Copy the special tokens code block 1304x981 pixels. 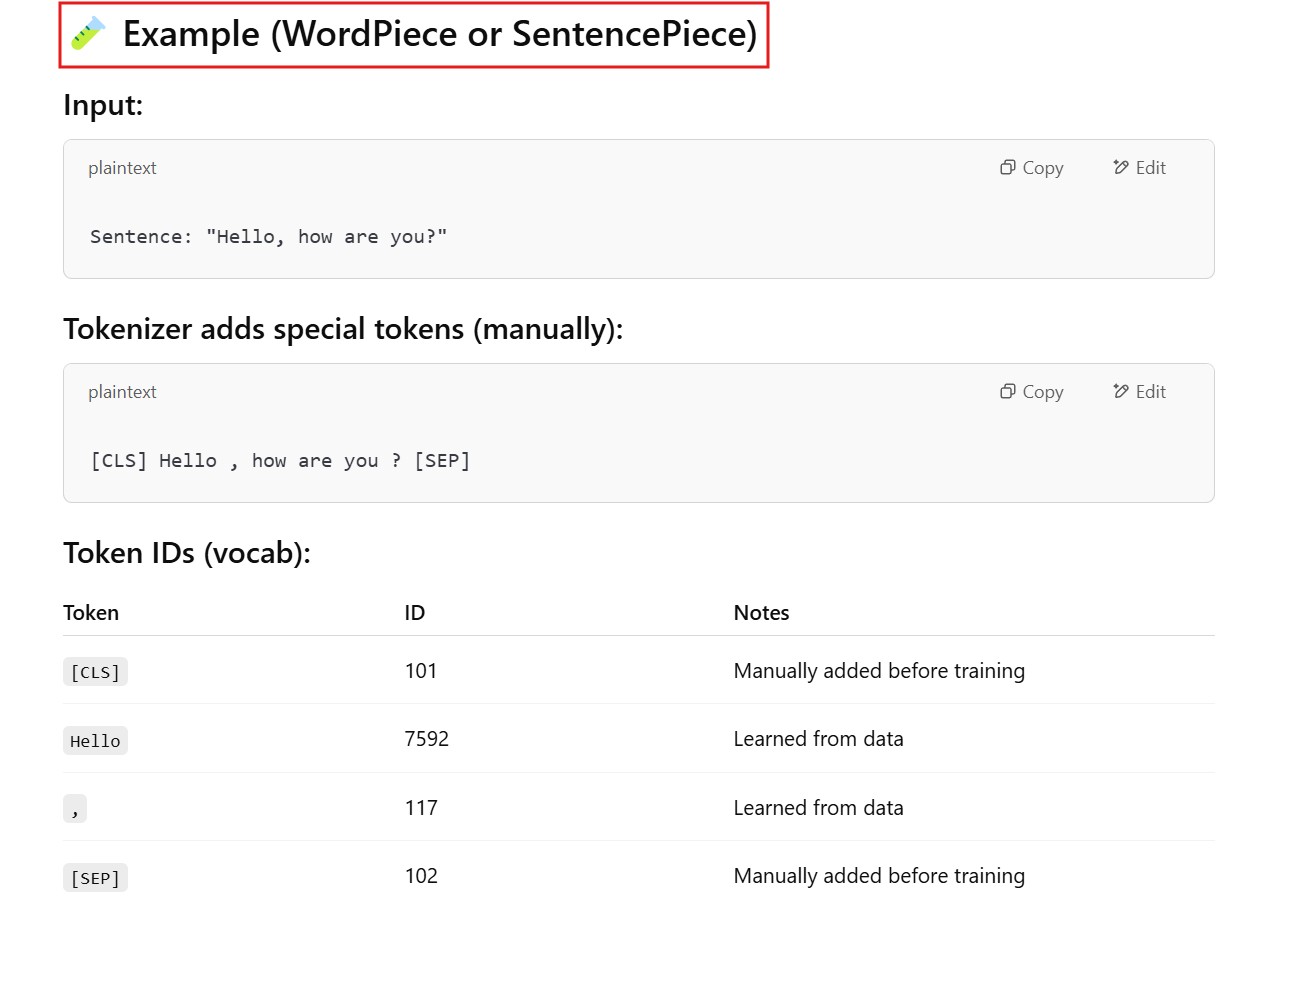[1031, 392]
